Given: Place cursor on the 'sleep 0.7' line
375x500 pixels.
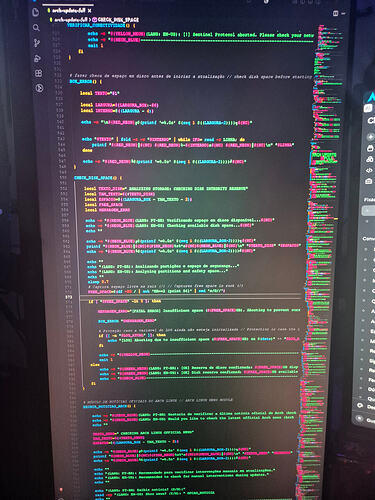Looking at the screenshot, I should [x=98, y=282].
